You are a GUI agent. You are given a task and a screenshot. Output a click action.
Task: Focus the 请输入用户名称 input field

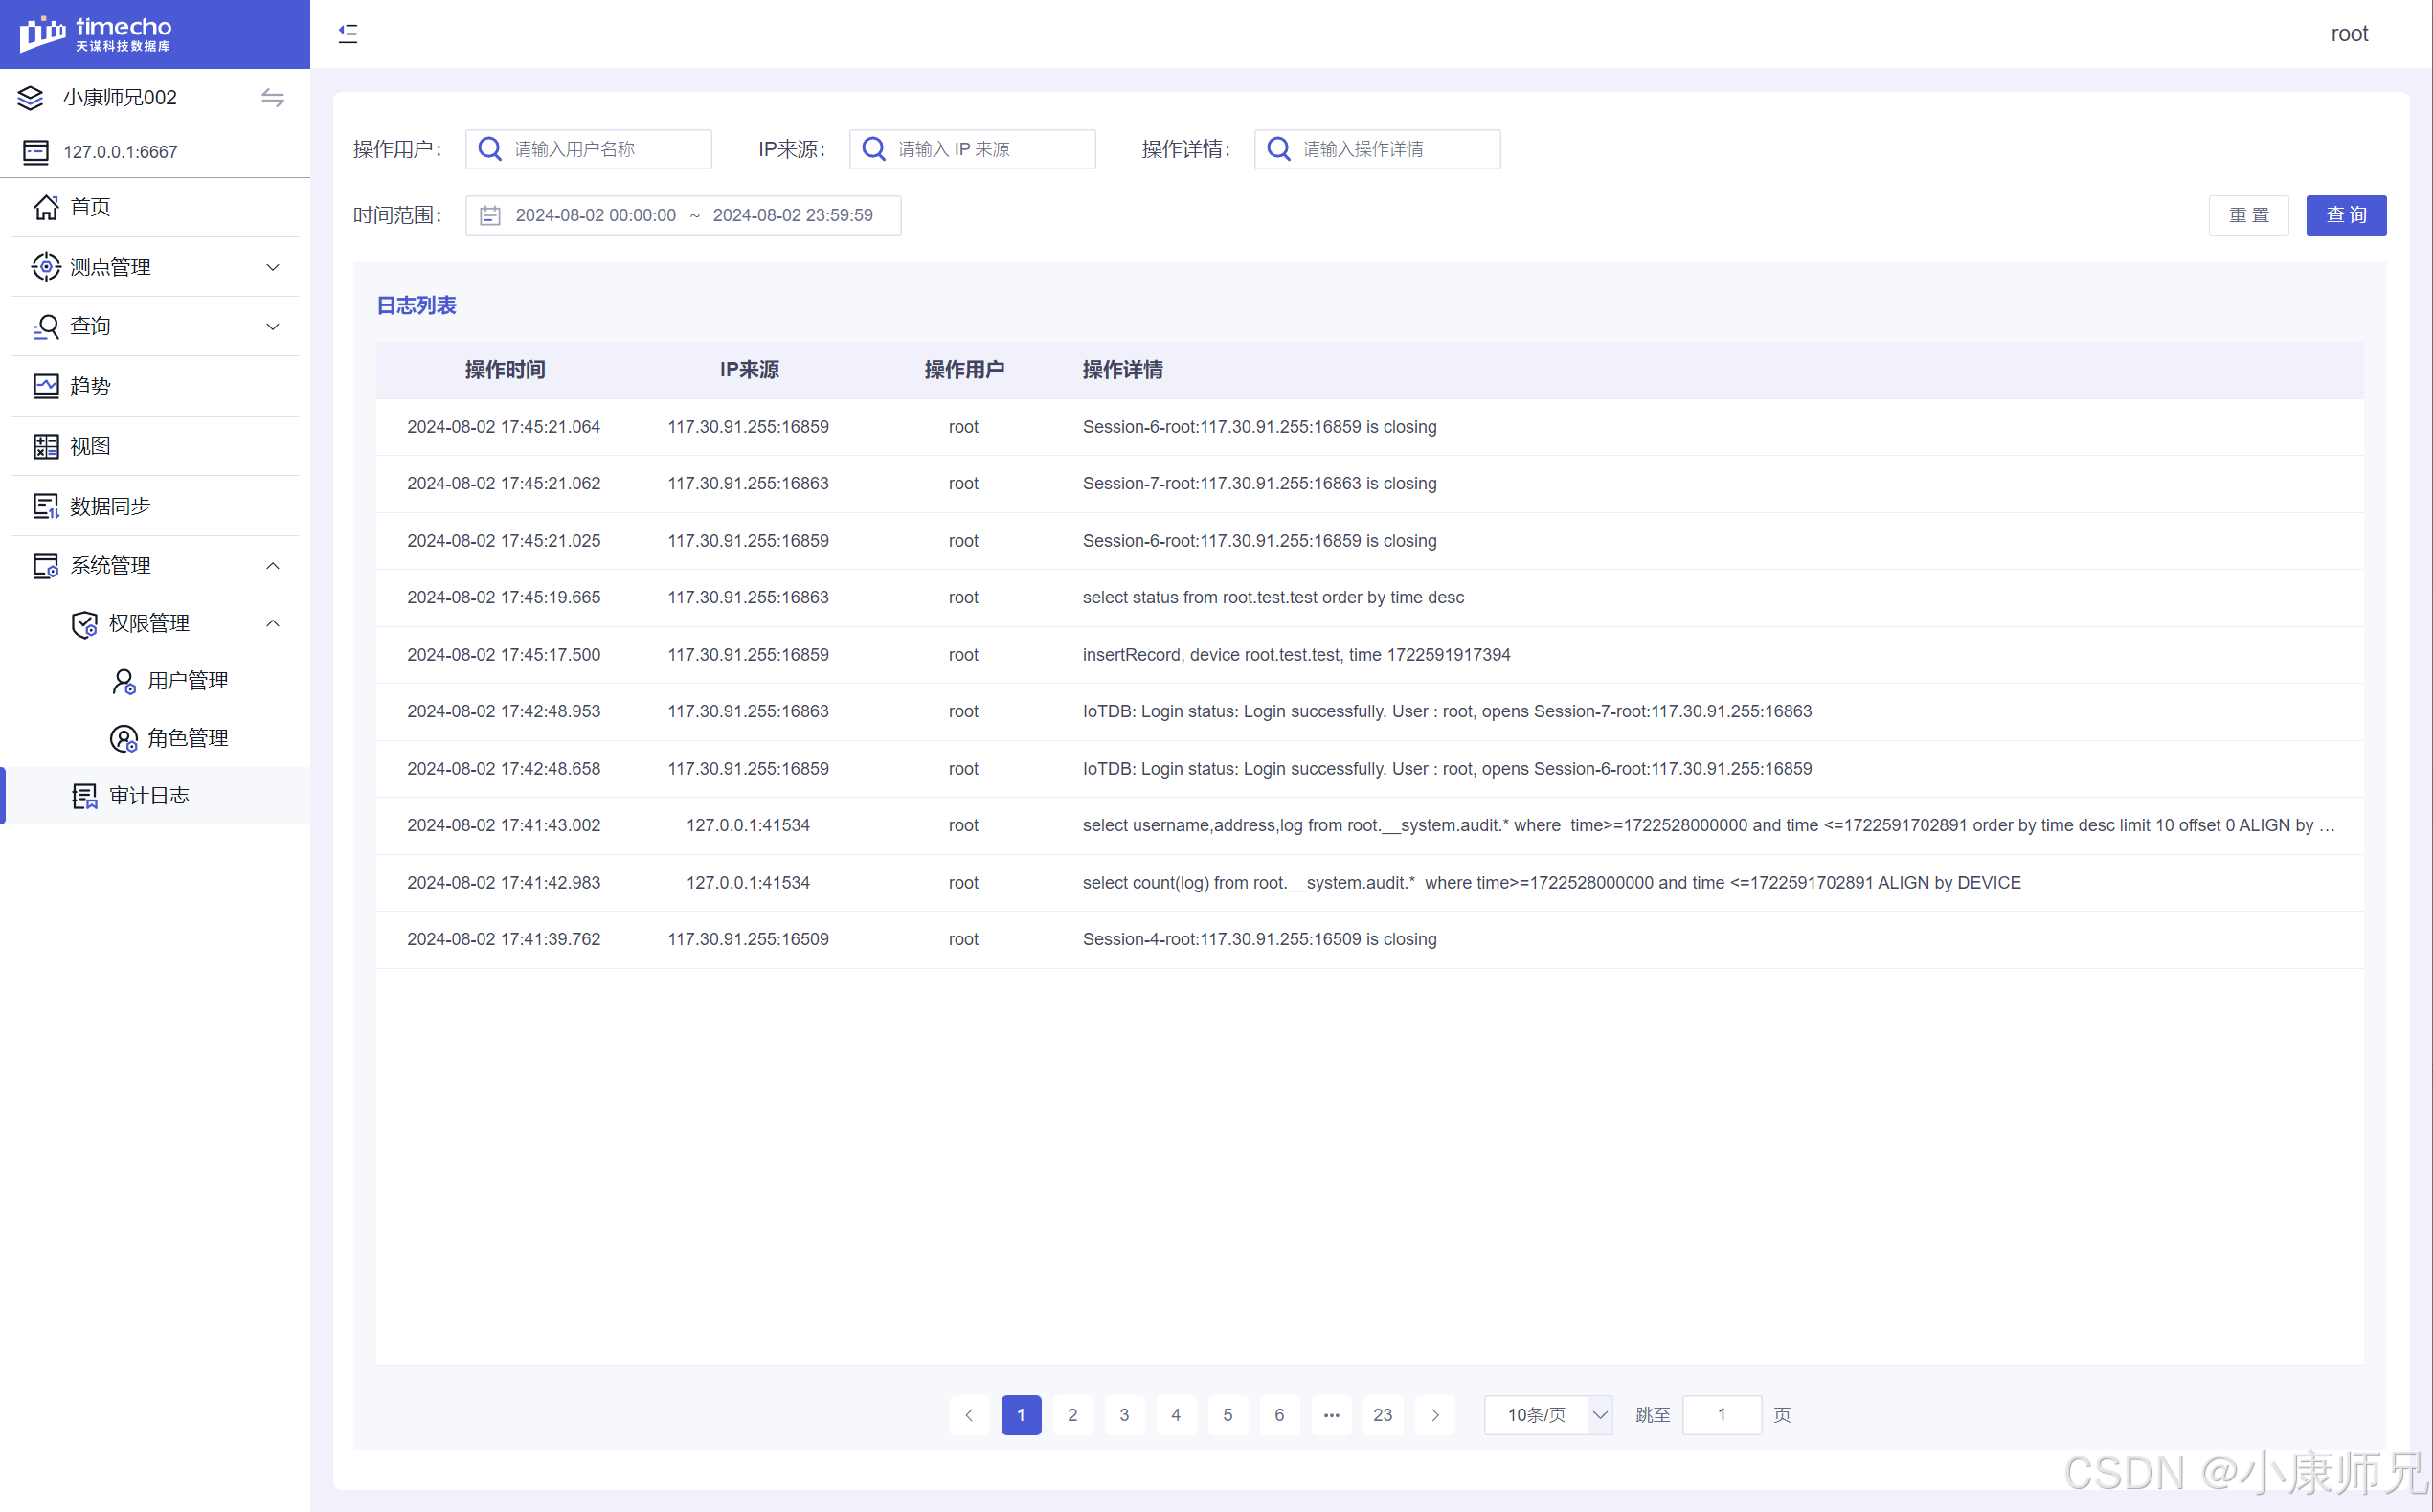[x=589, y=149]
